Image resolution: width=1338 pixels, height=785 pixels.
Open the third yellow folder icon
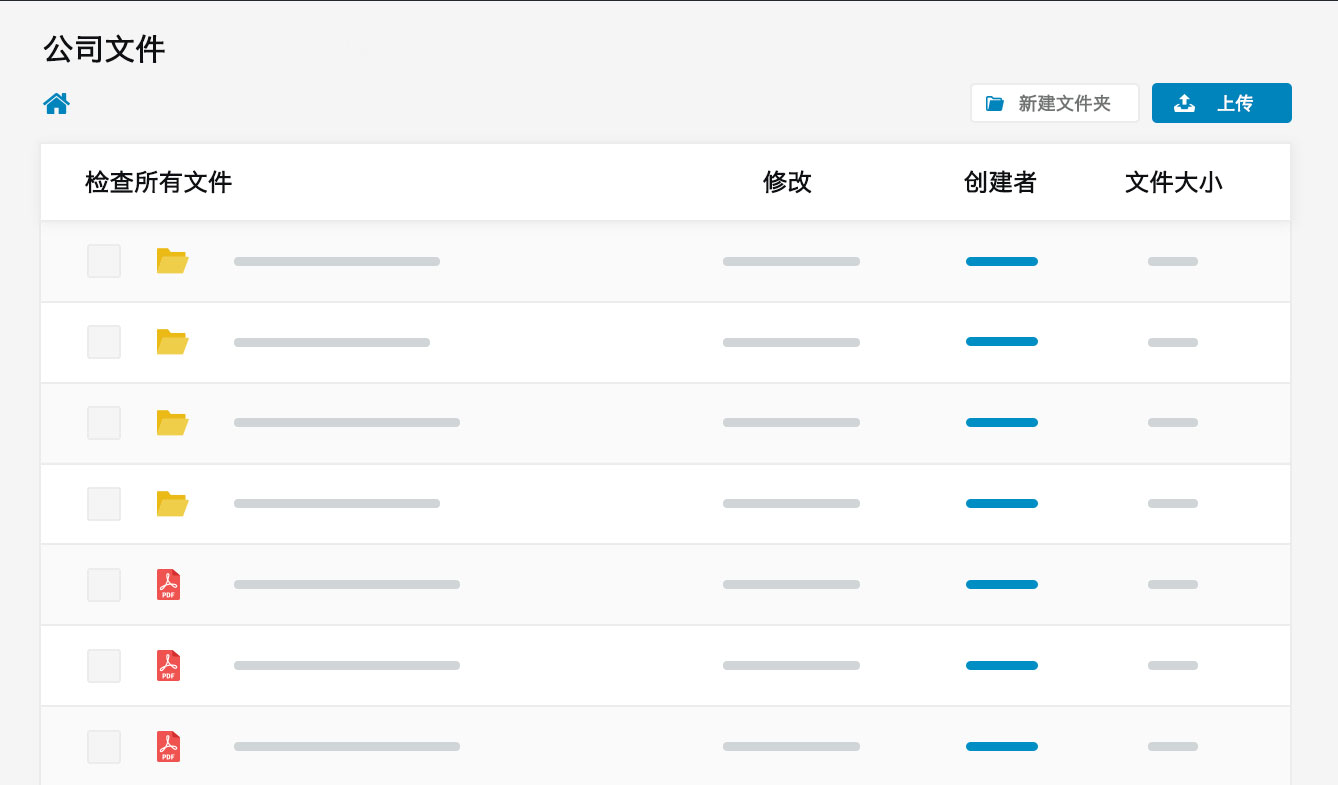(x=172, y=423)
